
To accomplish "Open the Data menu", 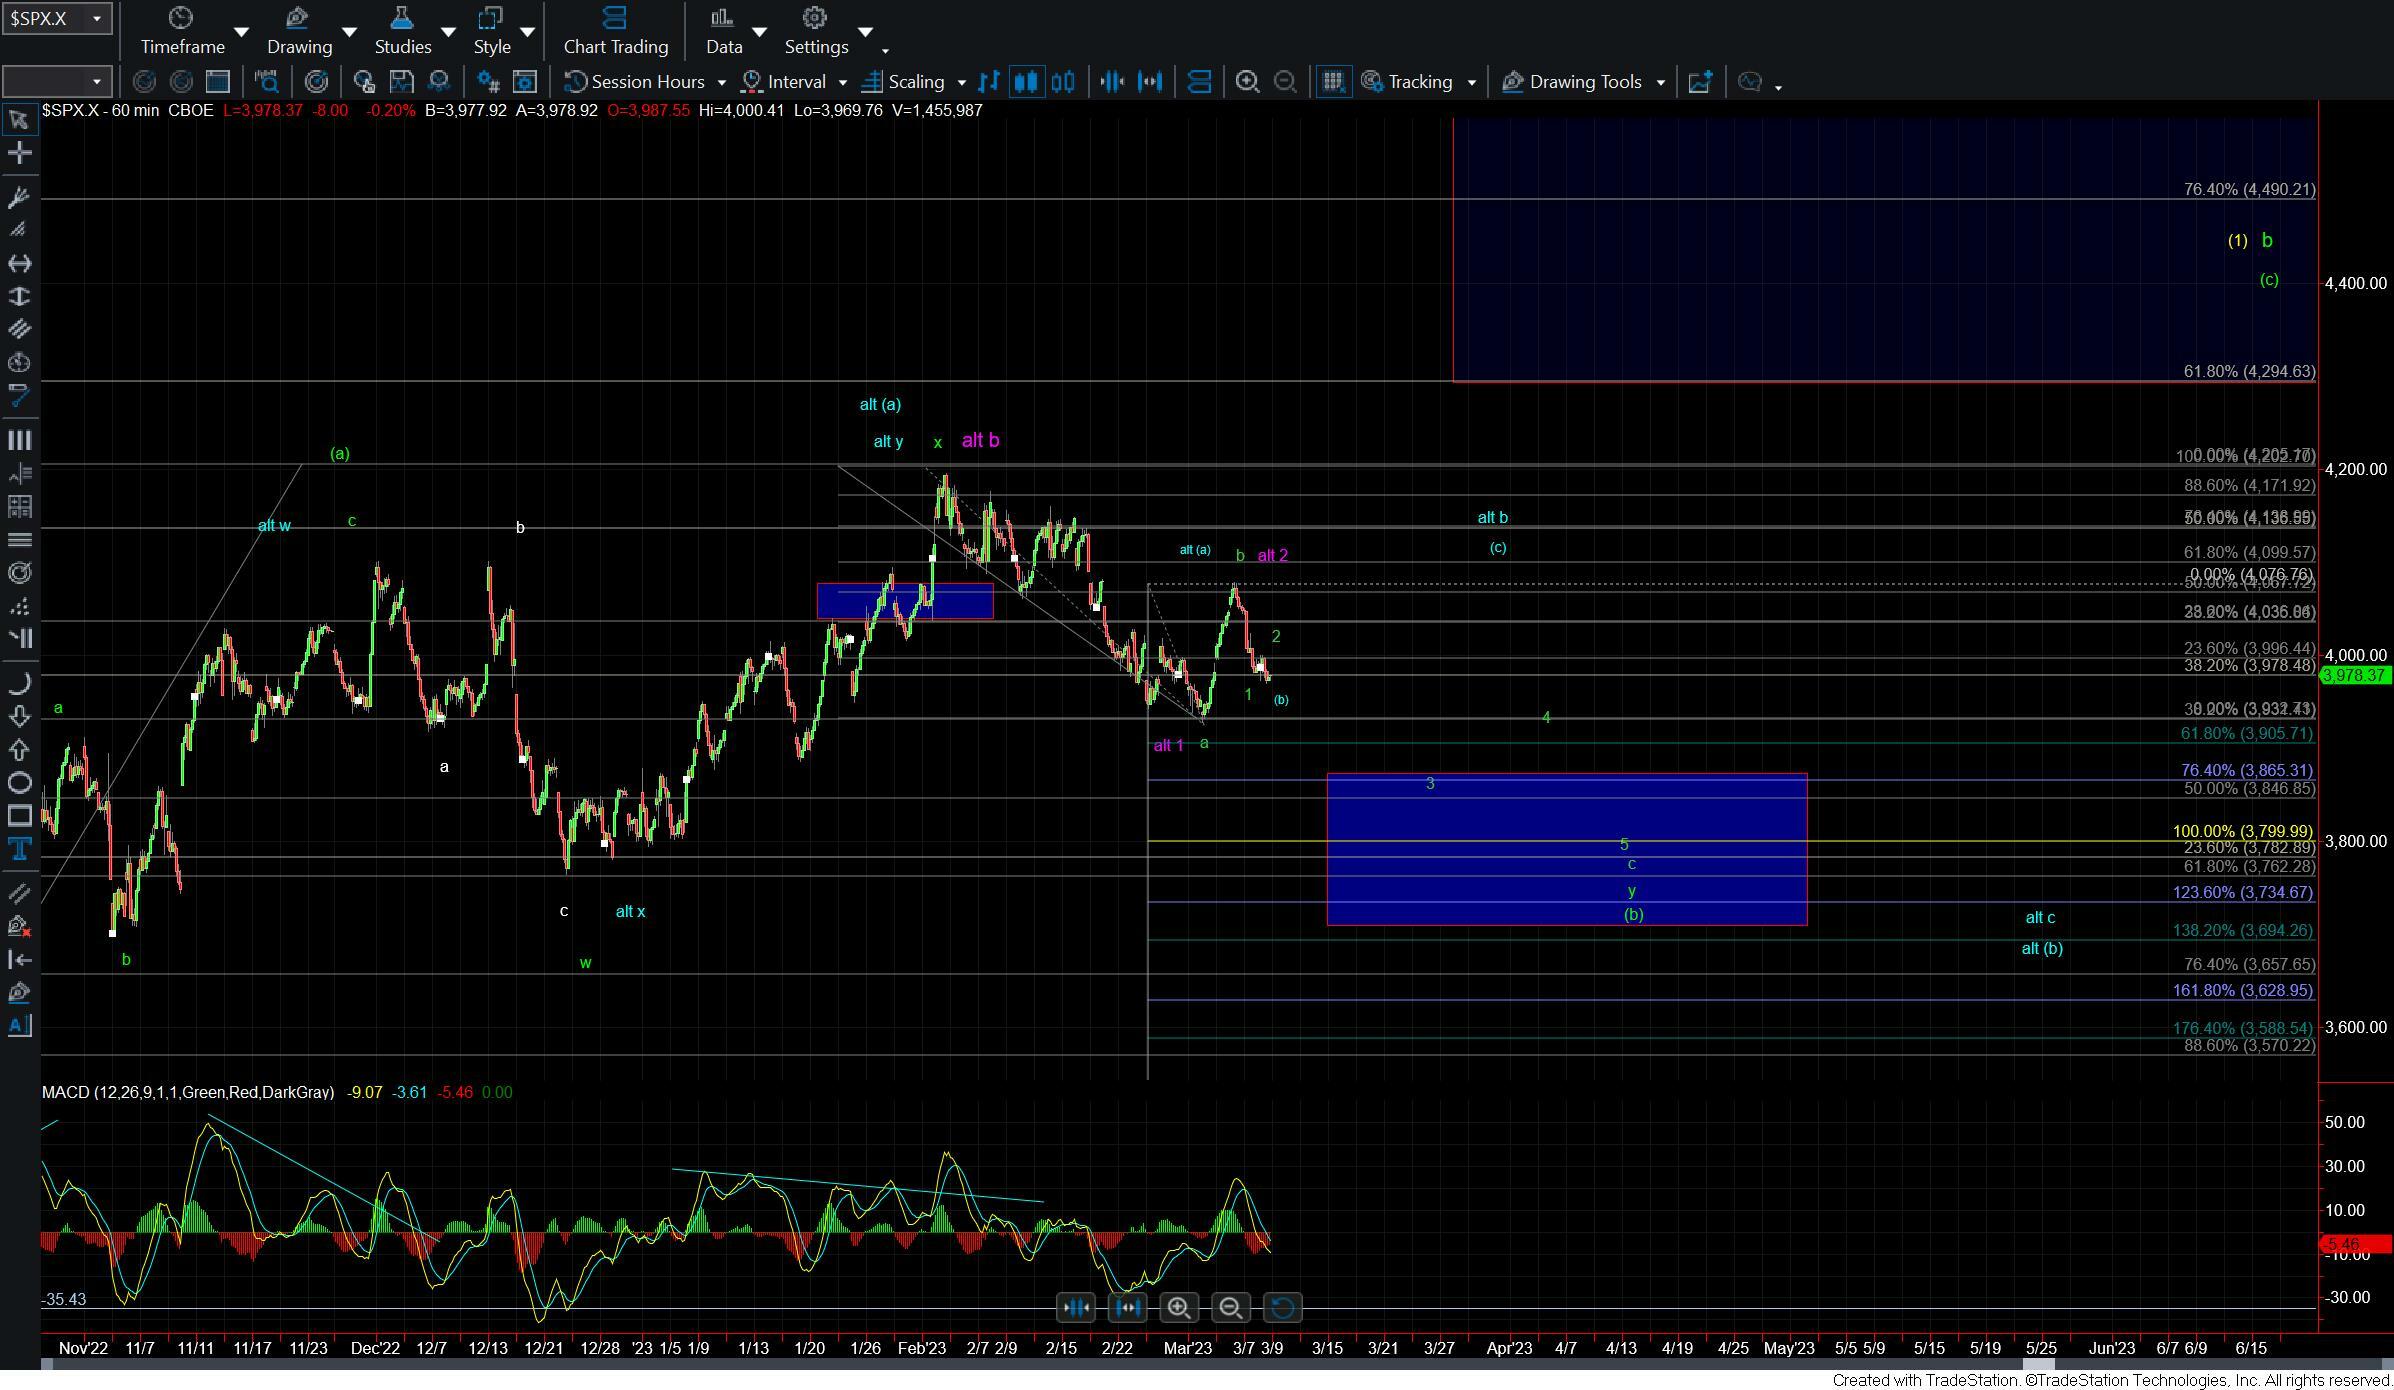I will point(724,32).
